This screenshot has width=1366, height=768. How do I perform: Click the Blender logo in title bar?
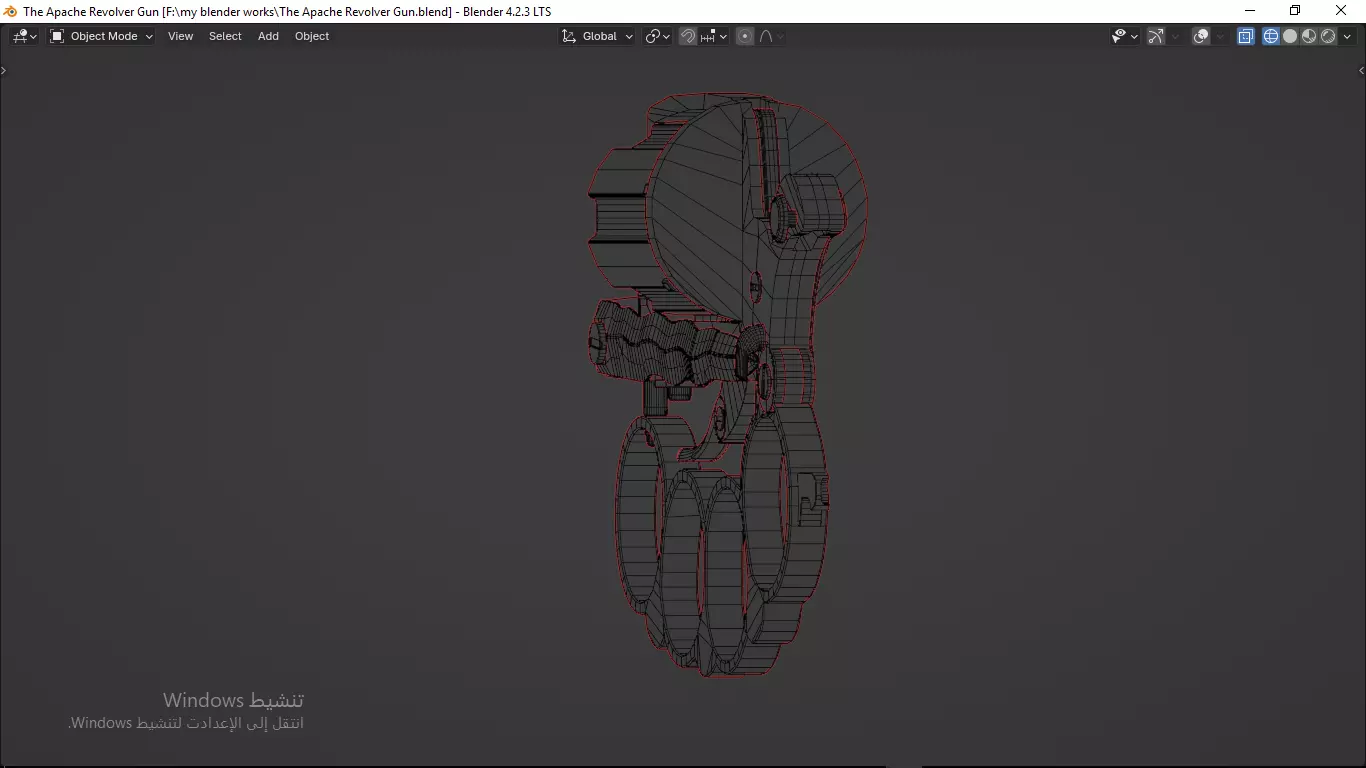pyautogui.click(x=11, y=11)
